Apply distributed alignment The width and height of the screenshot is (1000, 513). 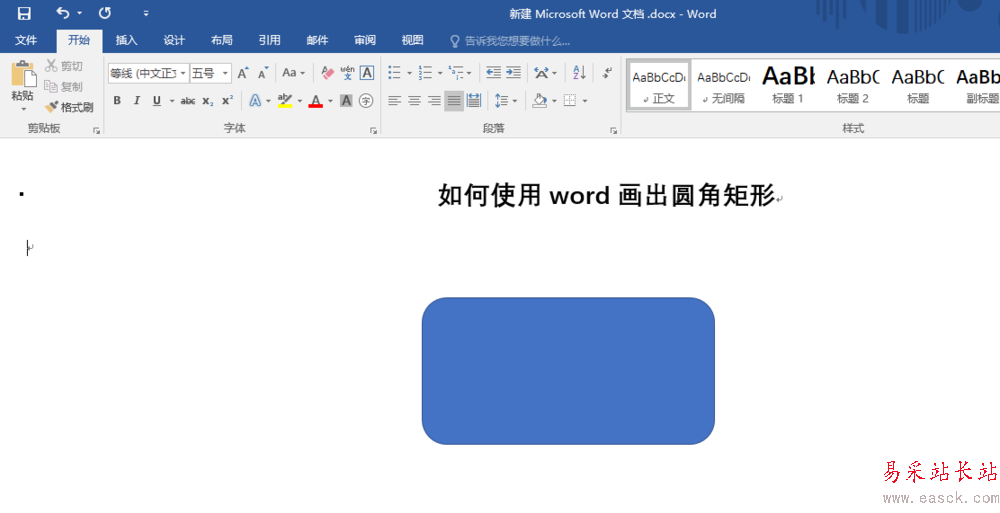pos(474,101)
